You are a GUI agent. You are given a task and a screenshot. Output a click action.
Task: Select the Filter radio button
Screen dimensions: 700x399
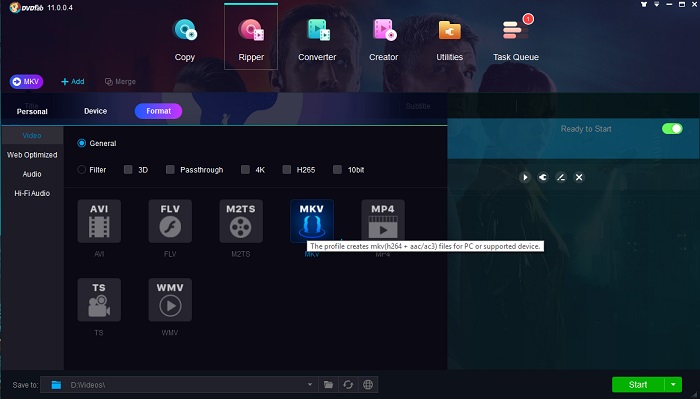click(x=82, y=170)
